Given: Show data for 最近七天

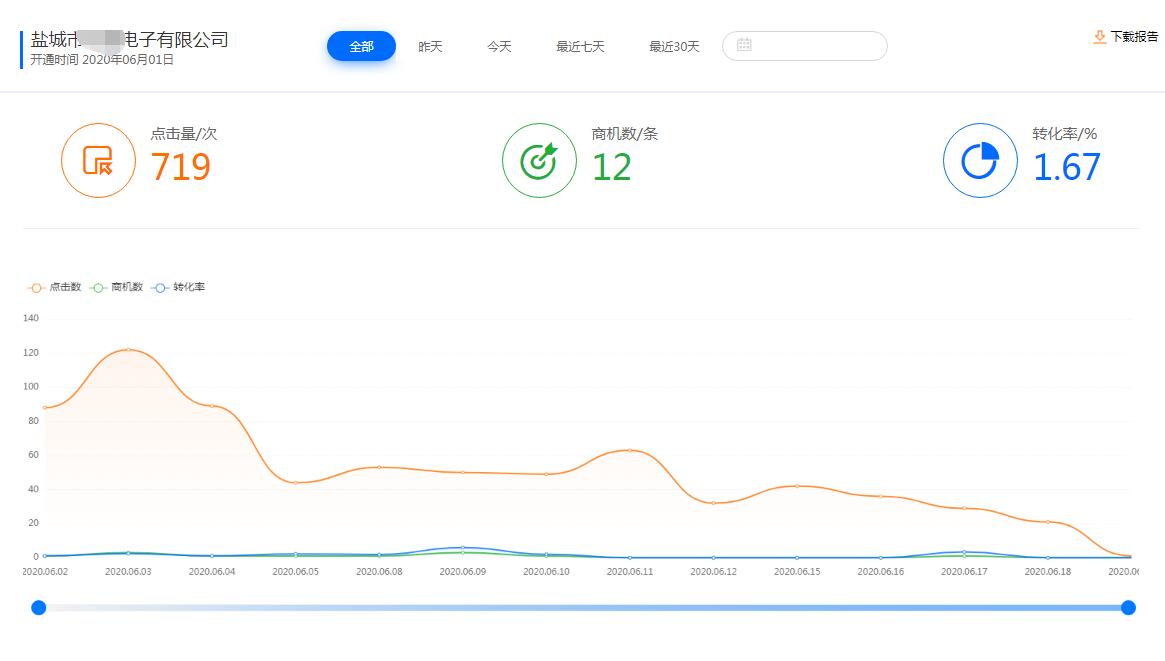Looking at the screenshot, I should (580, 46).
